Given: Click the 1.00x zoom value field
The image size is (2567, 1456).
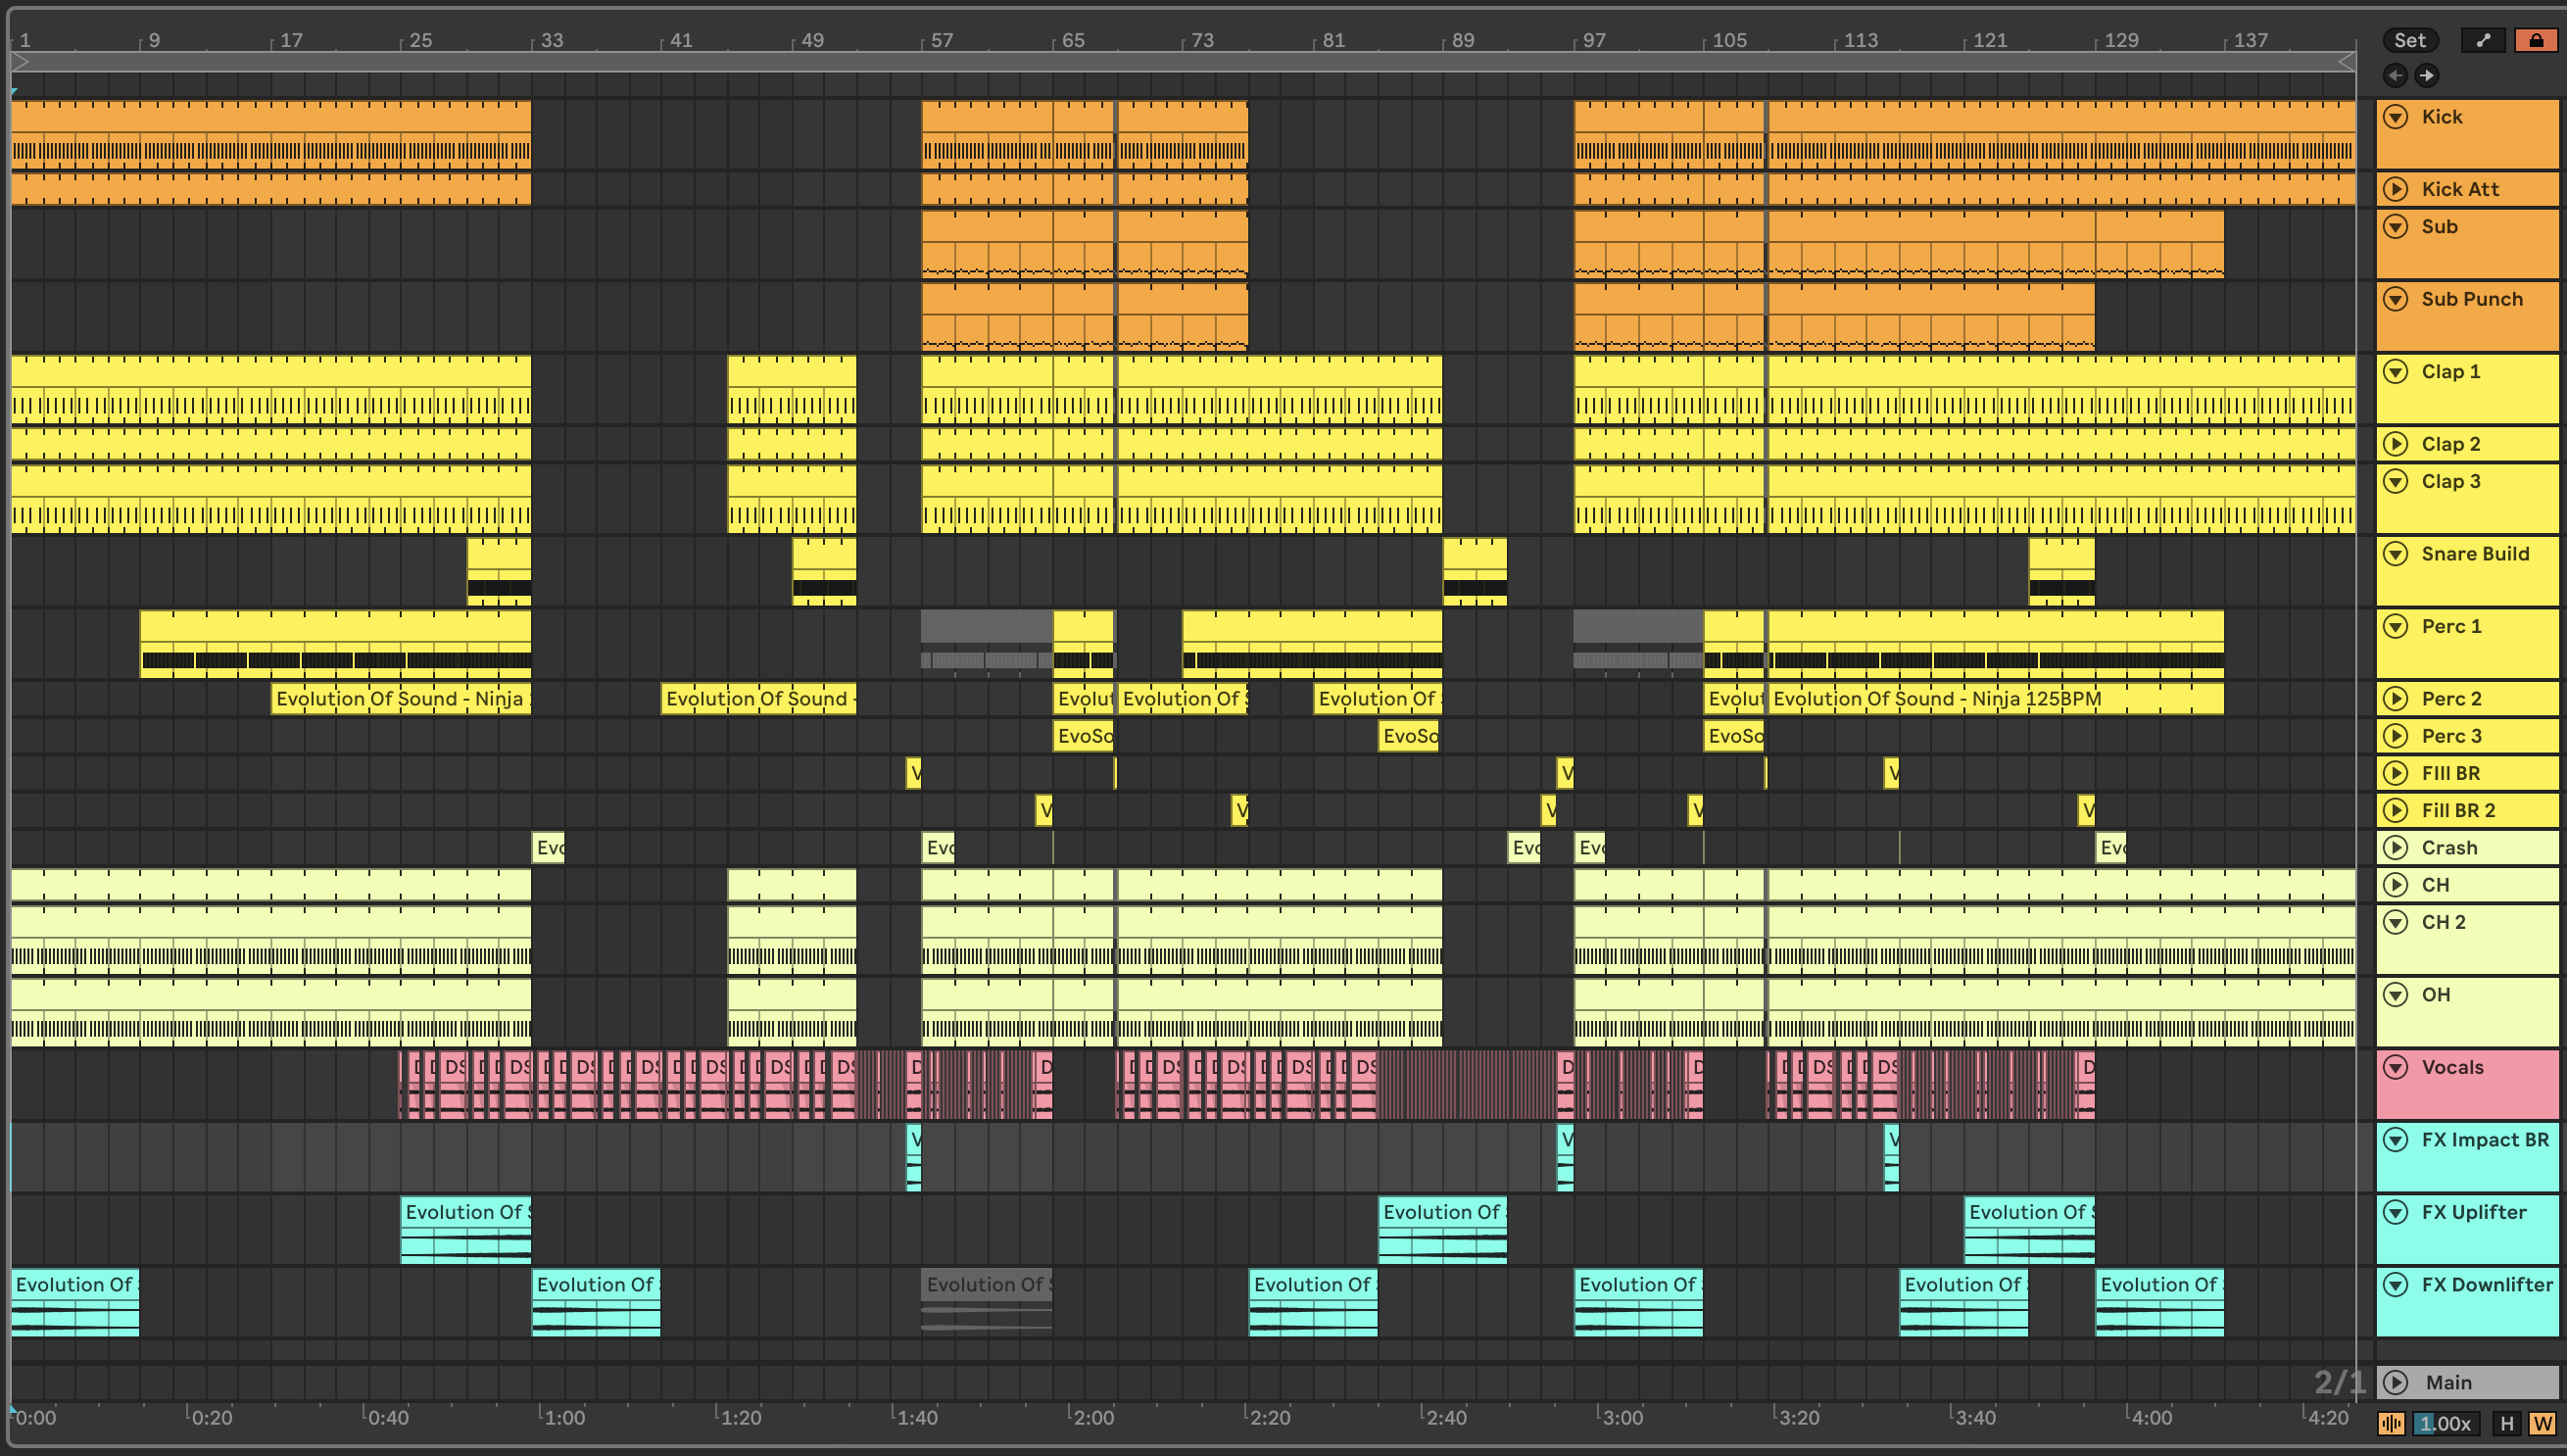Looking at the screenshot, I should [x=2446, y=1423].
